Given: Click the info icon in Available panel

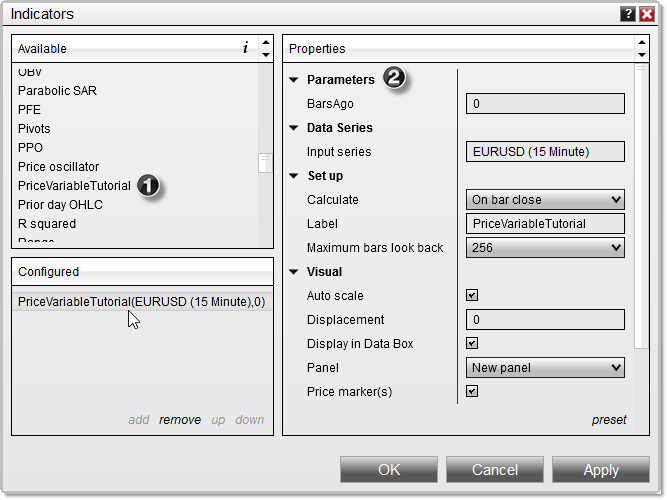Looking at the screenshot, I should pyautogui.click(x=245, y=48).
